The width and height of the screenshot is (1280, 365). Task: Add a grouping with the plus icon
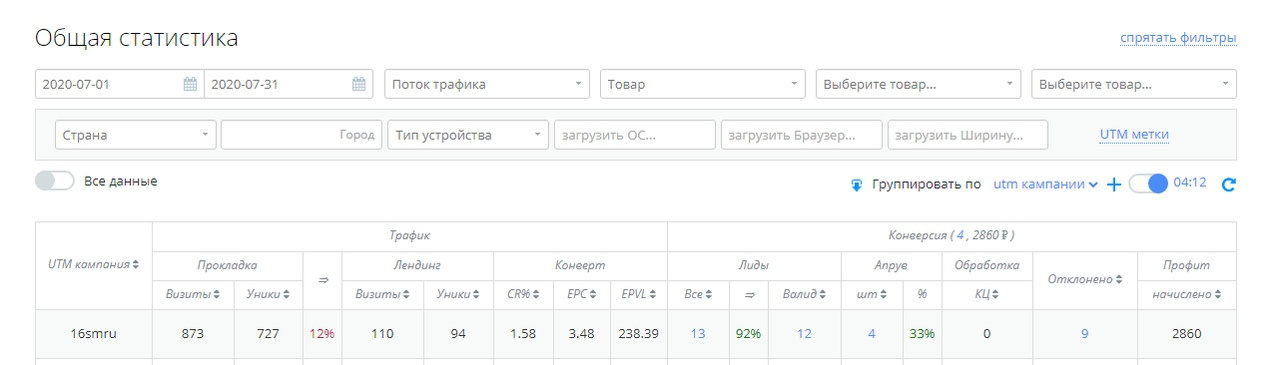click(x=1114, y=185)
